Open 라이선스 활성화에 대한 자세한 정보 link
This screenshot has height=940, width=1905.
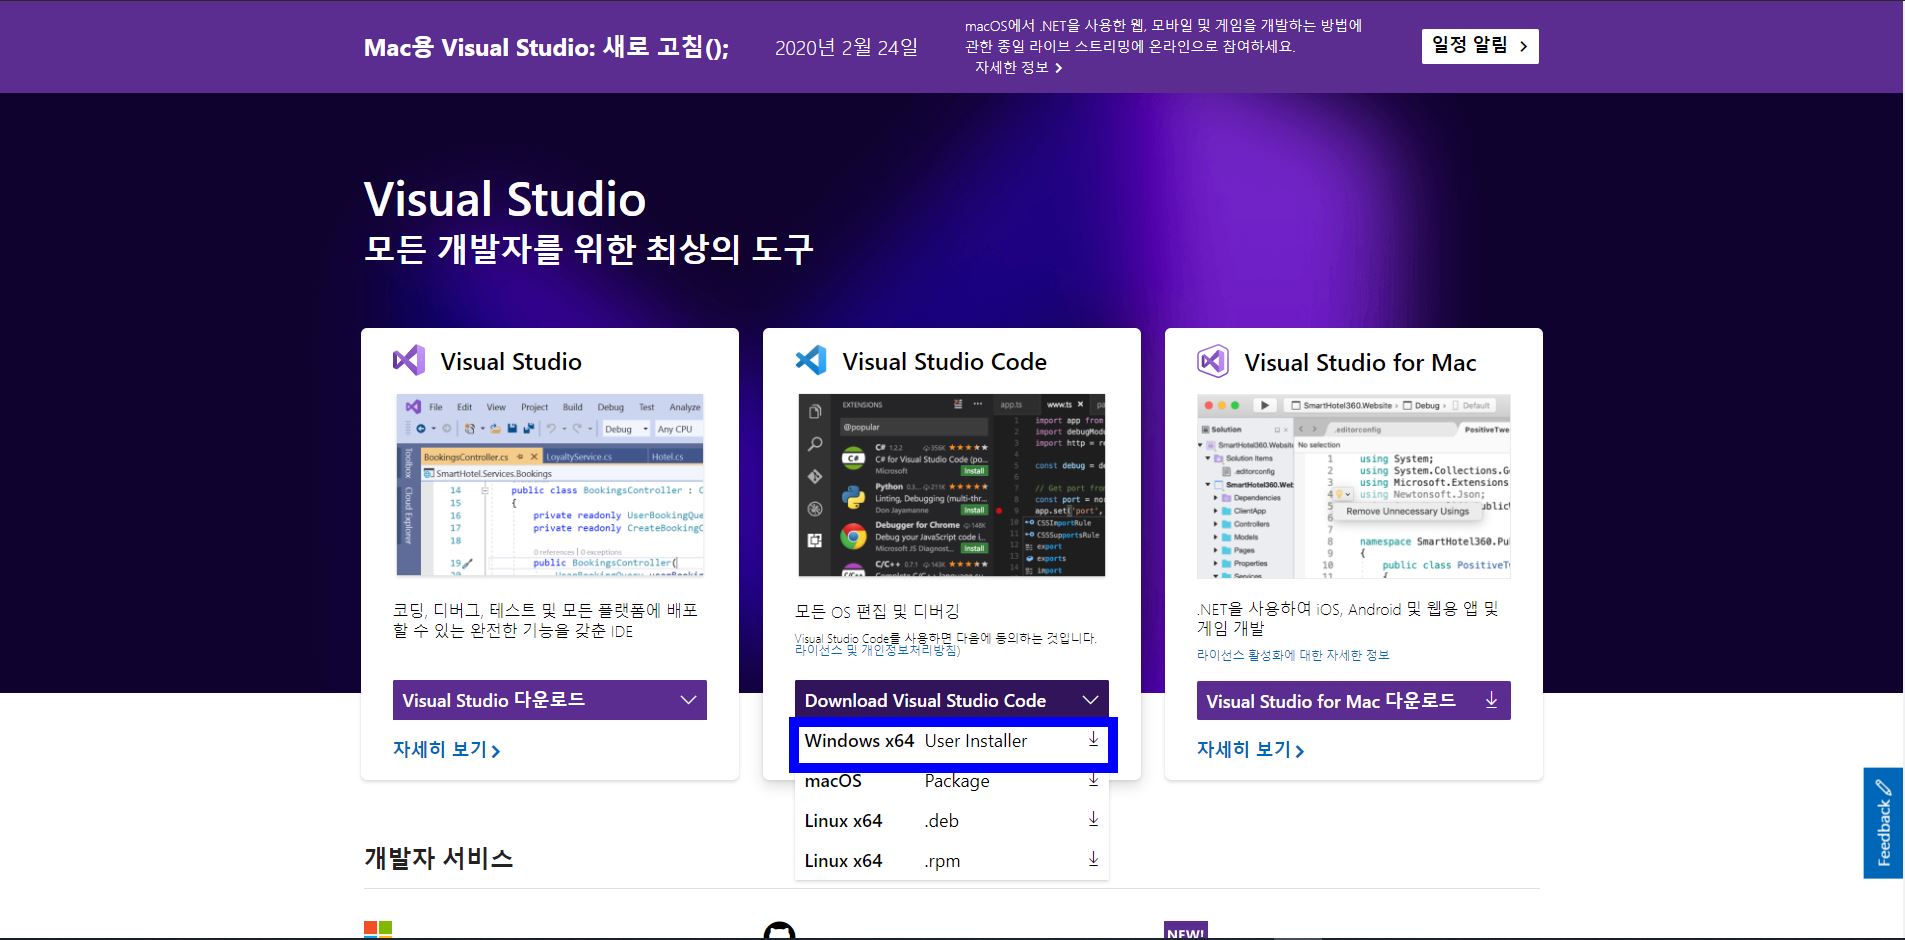point(1293,655)
